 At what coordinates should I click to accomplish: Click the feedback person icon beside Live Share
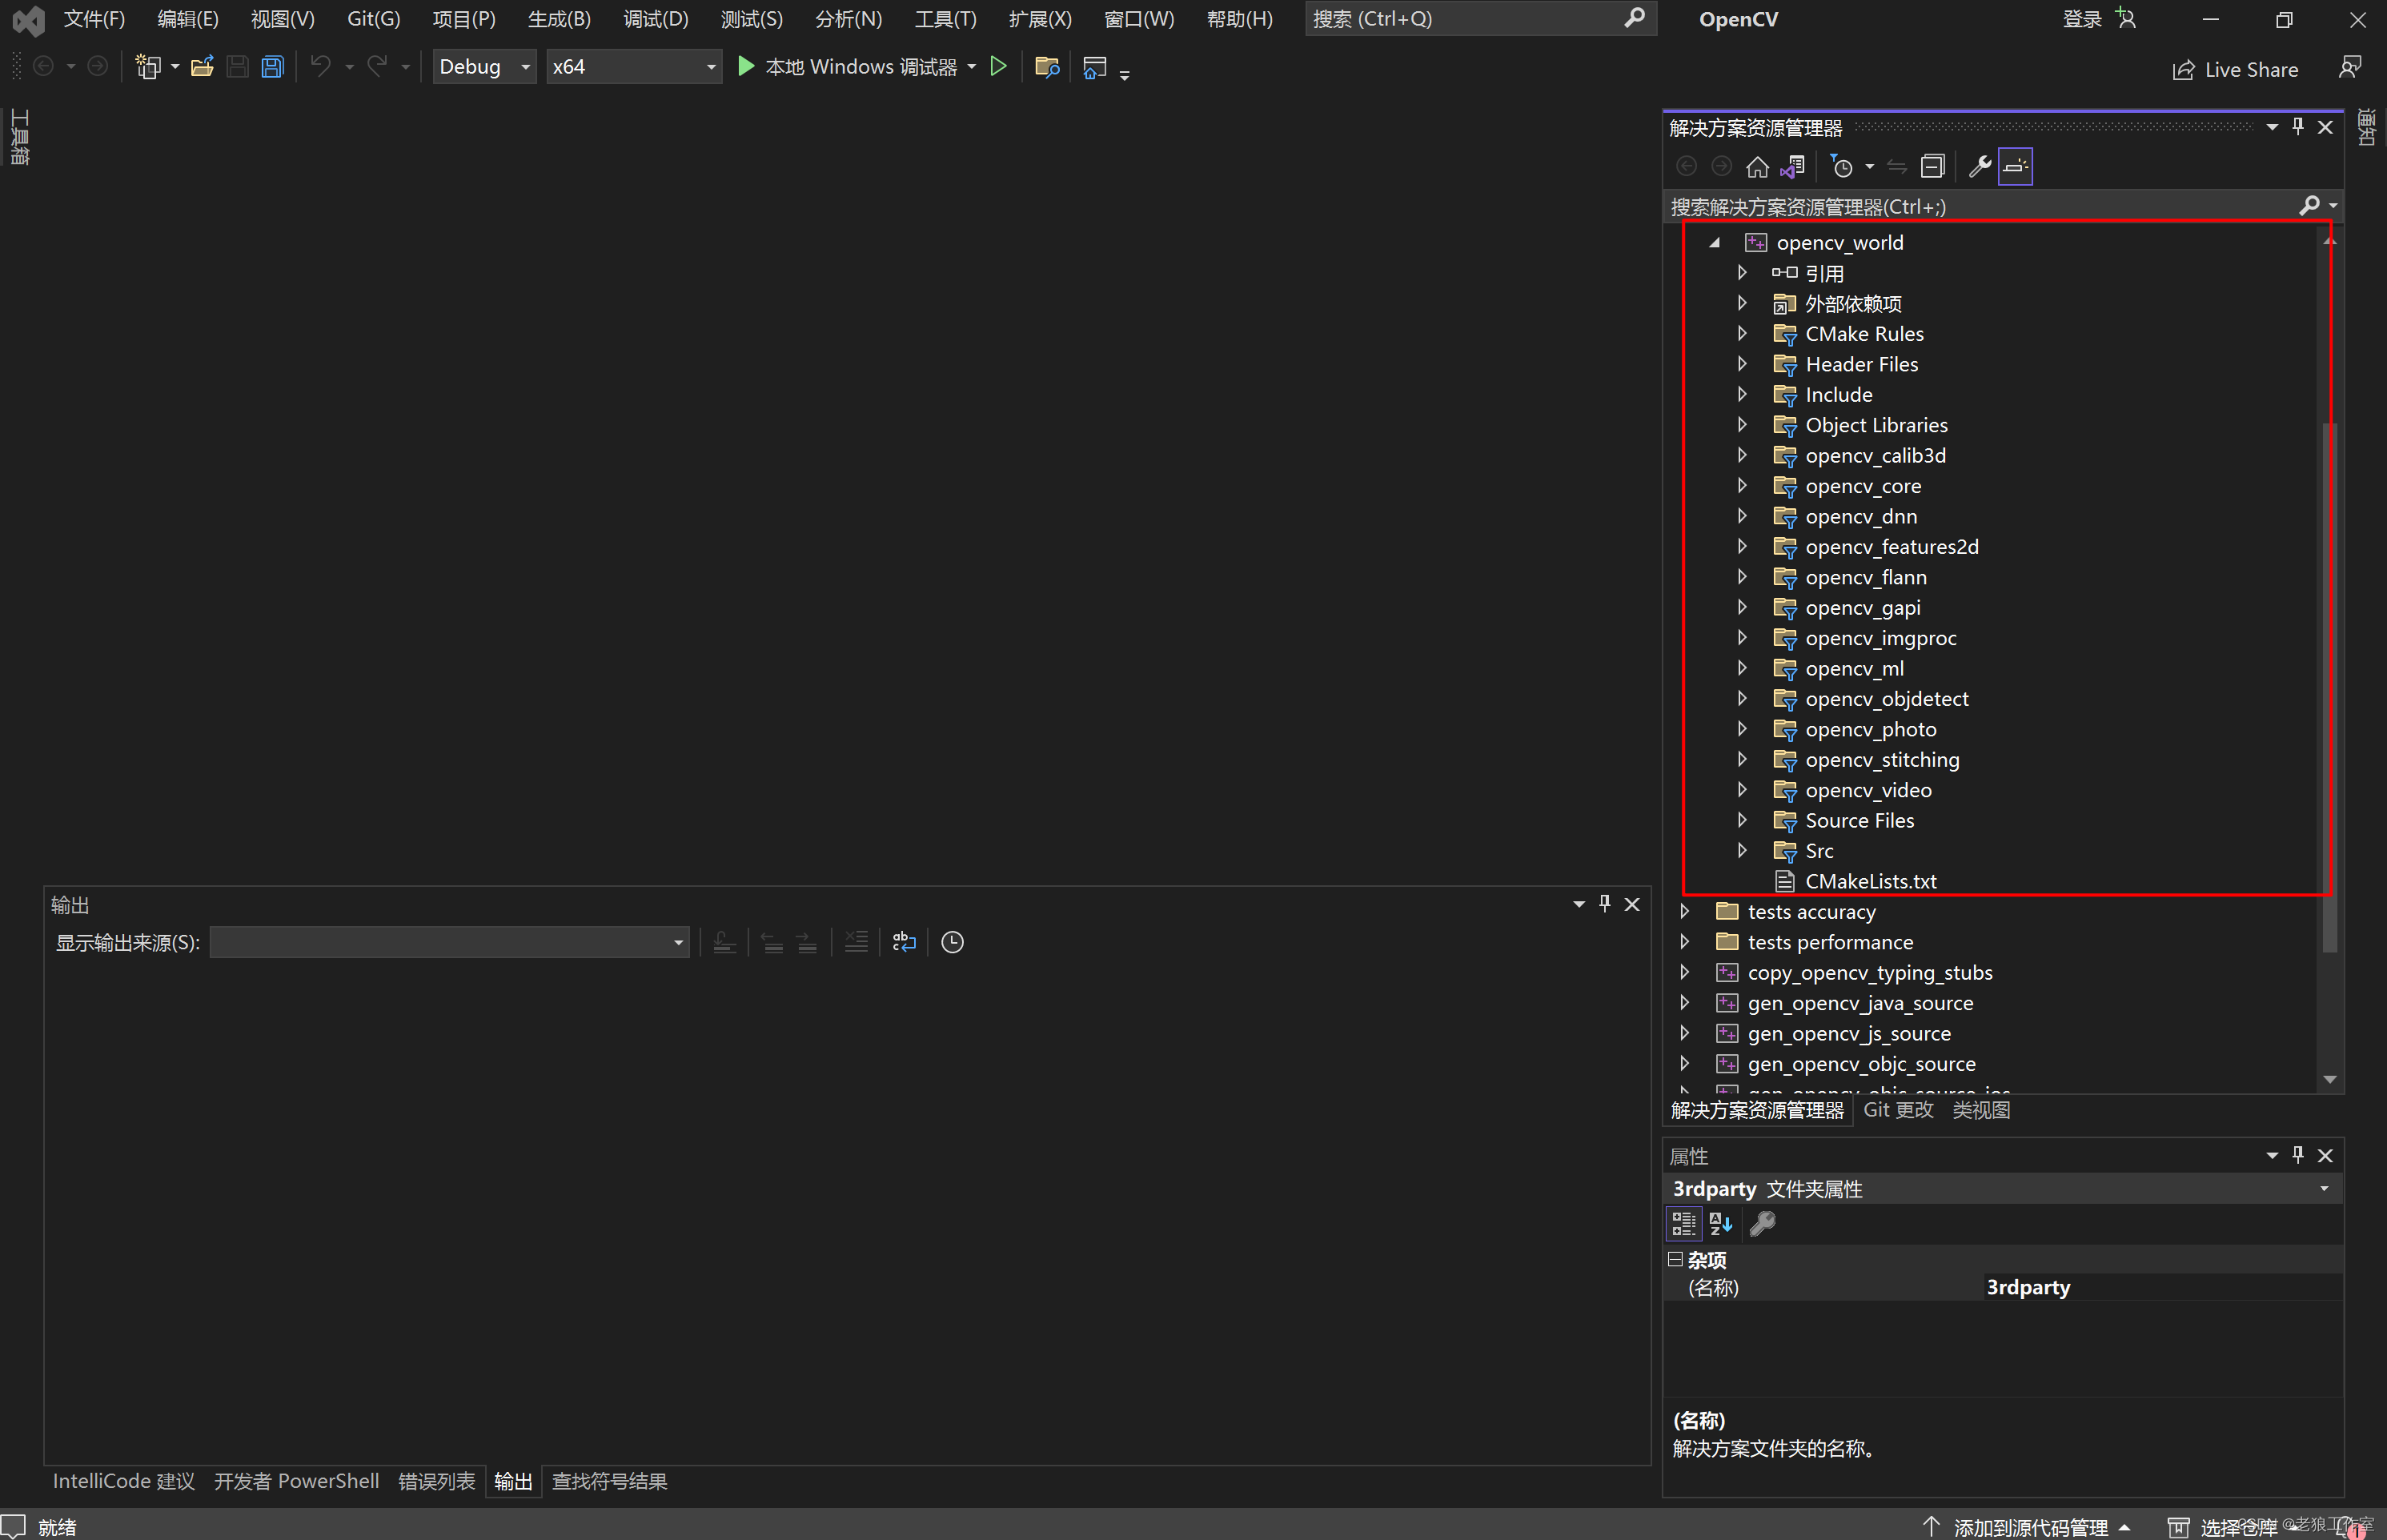tap(2349, 68)
